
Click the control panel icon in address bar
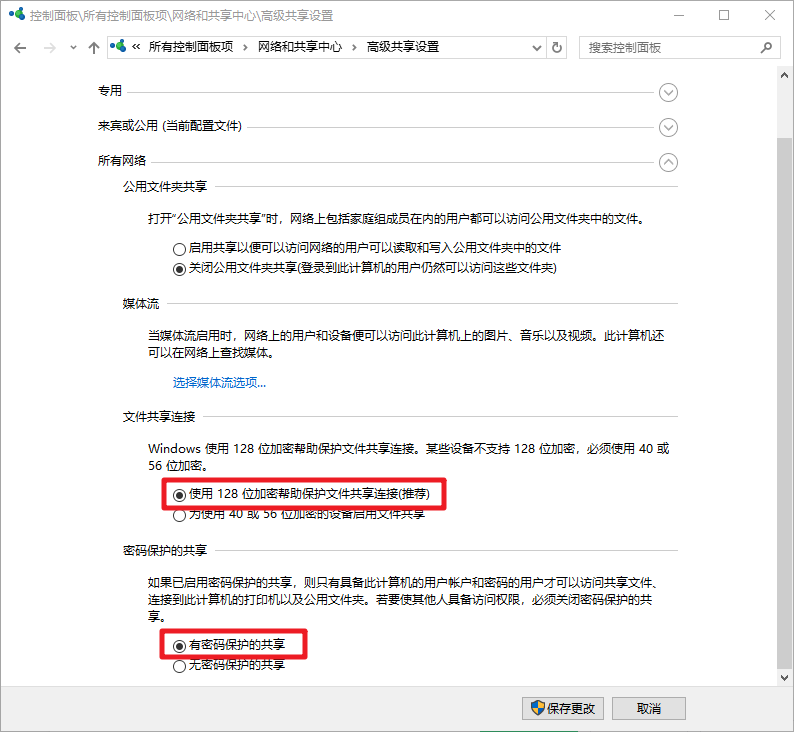118,47
